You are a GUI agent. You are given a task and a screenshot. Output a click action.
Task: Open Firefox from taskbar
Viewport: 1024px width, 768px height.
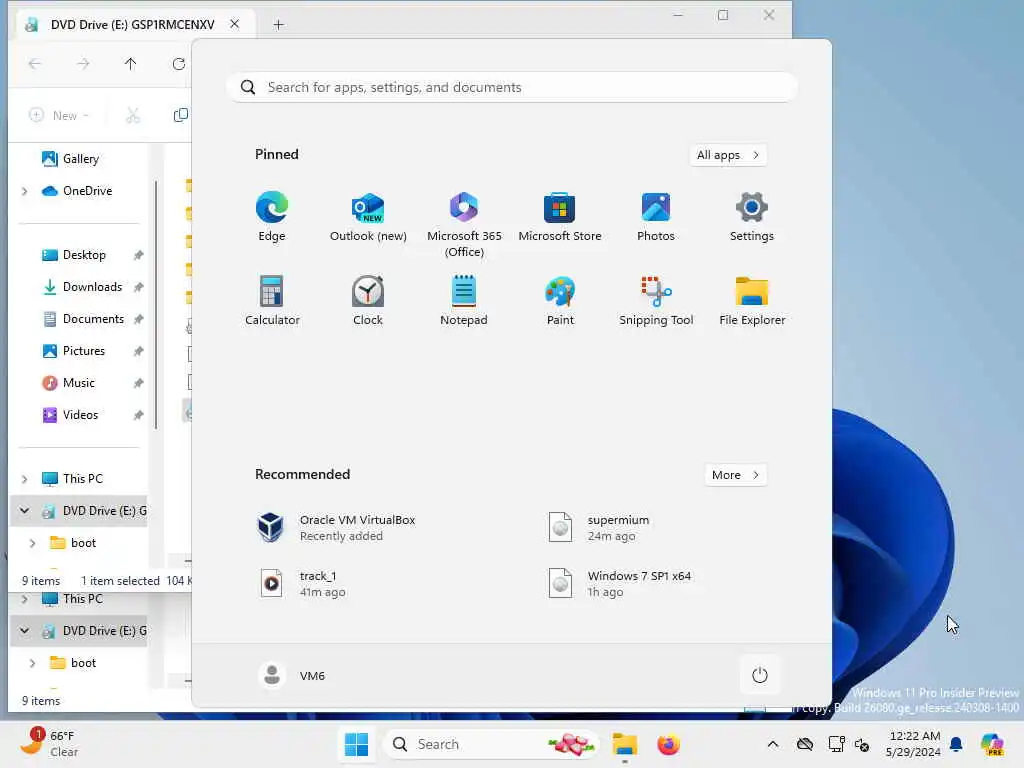tap(669, 744)
